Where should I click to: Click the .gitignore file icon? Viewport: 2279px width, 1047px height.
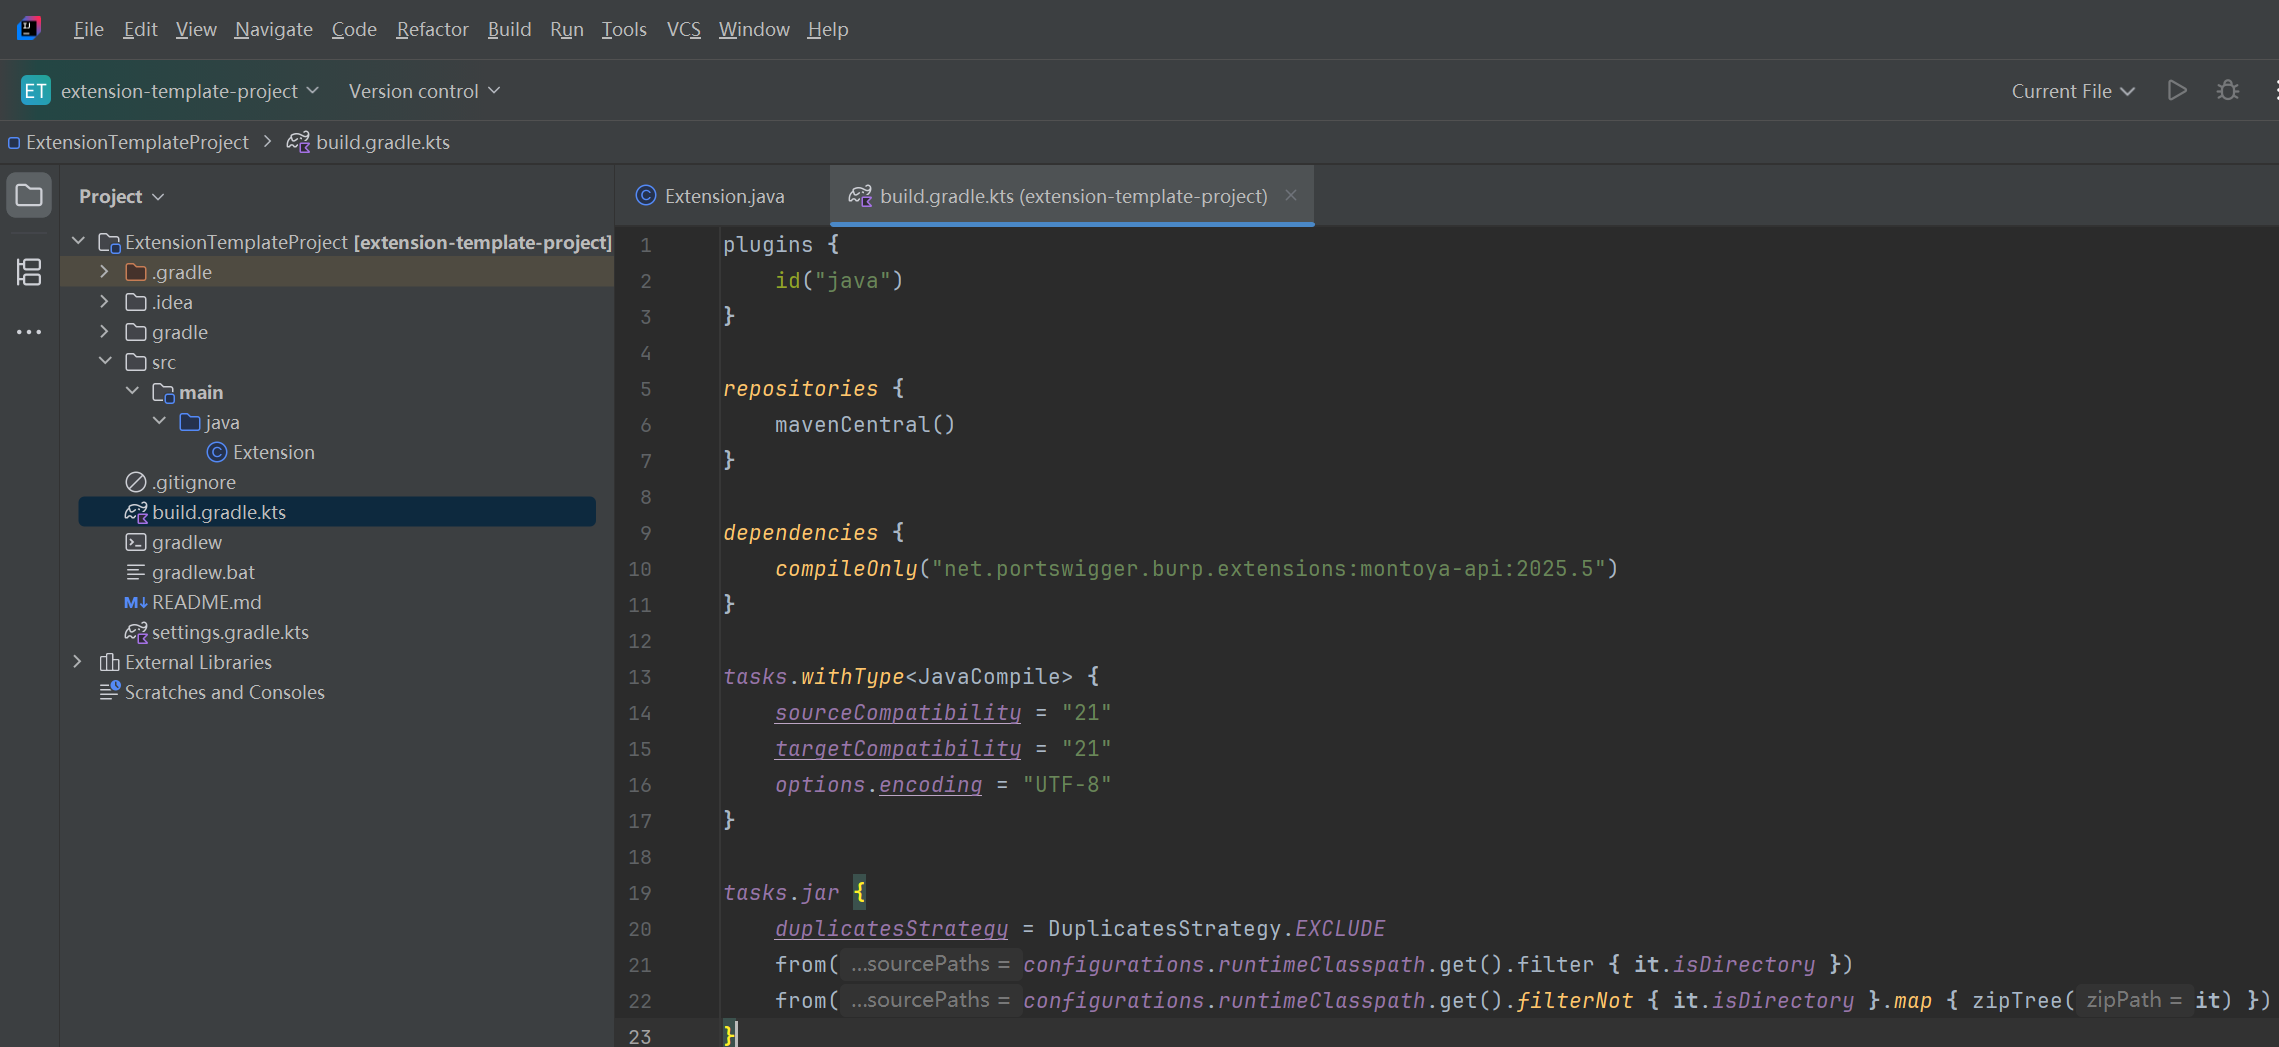point(136,482)
